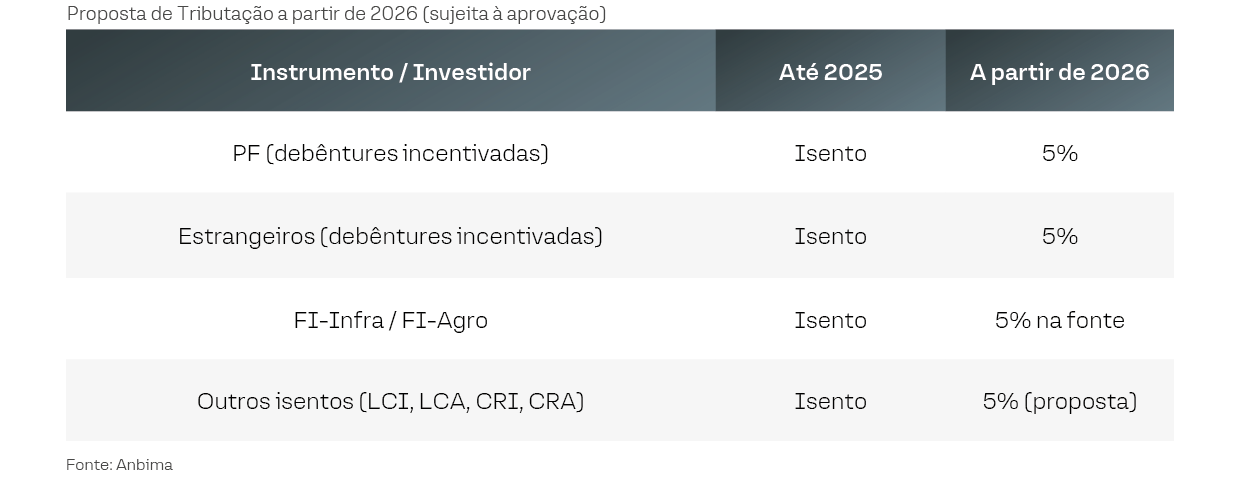Screen dimensions: 1240x488
Task: Select the 'PF (debêntures incentivadas)' row label
Action: tap(390, 153)
